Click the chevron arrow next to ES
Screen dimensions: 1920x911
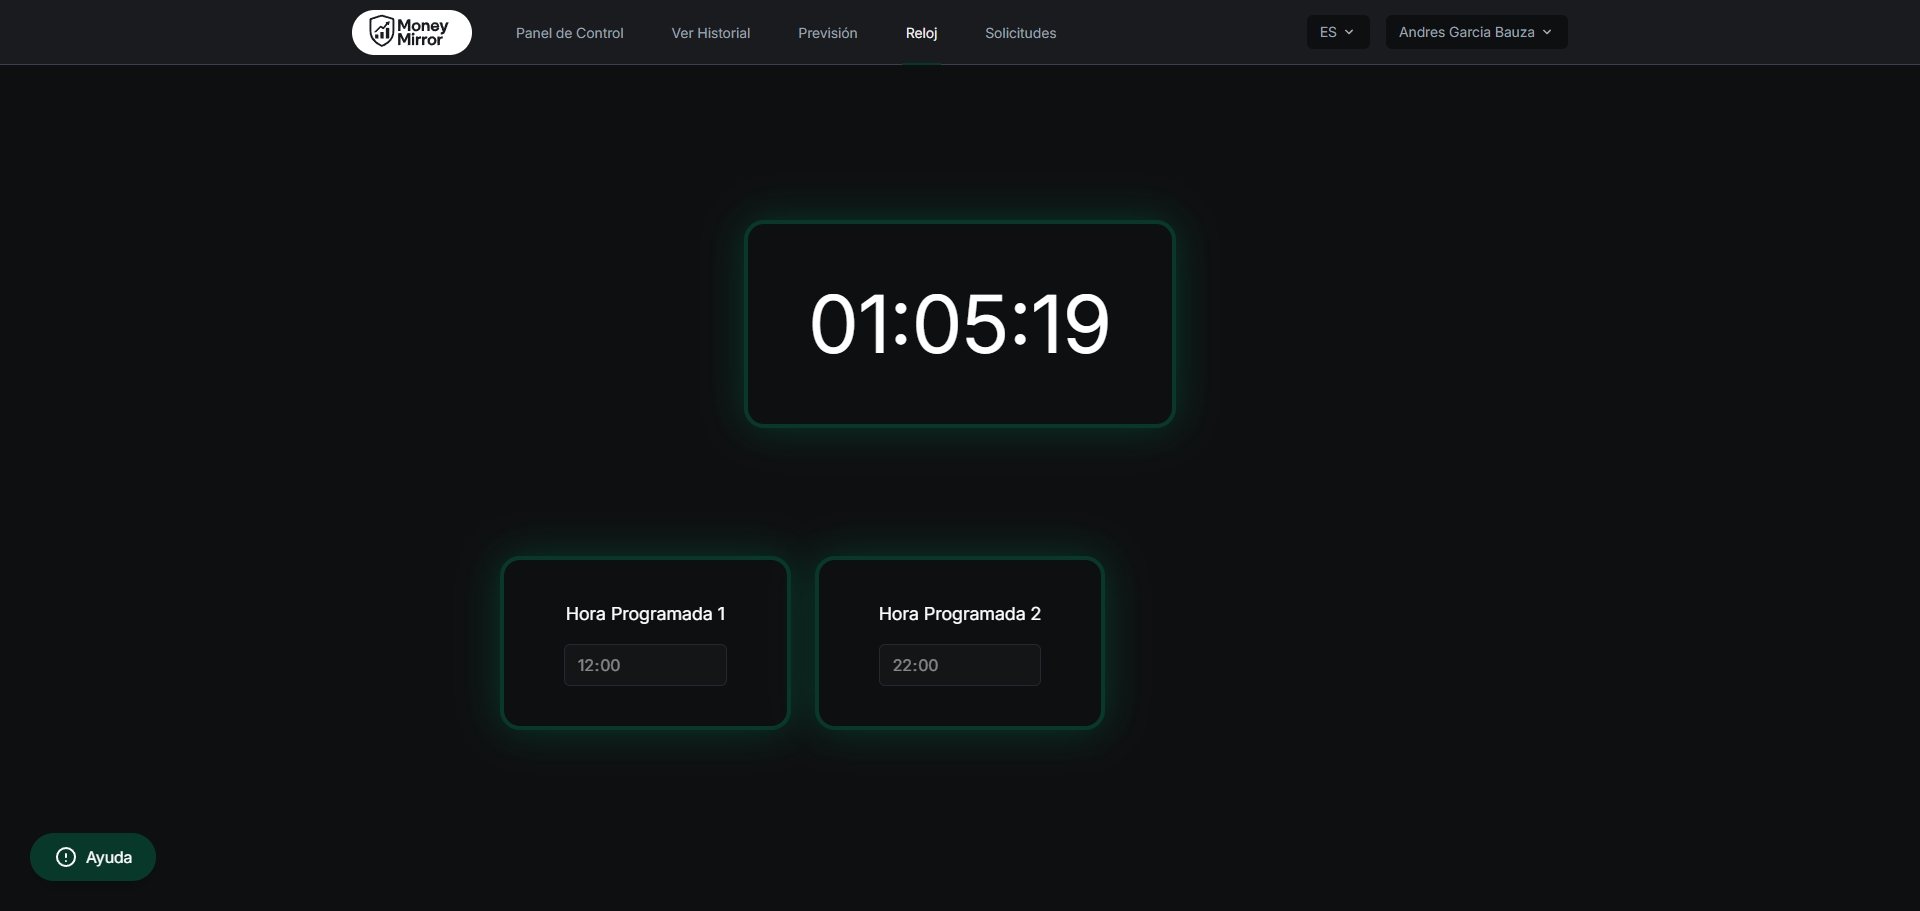[x=1349, y=32]
